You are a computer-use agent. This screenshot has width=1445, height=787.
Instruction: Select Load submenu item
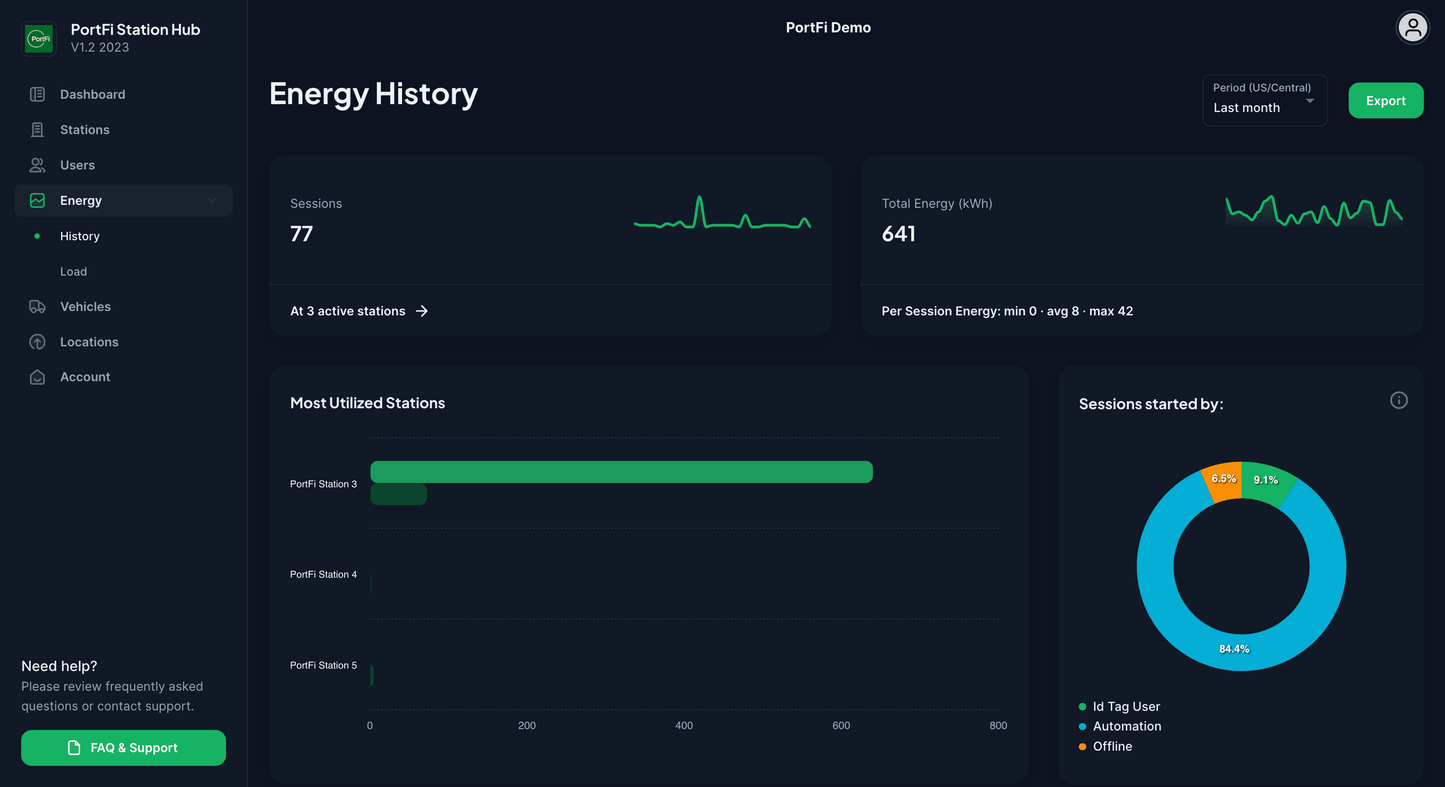tap(73, 272)
